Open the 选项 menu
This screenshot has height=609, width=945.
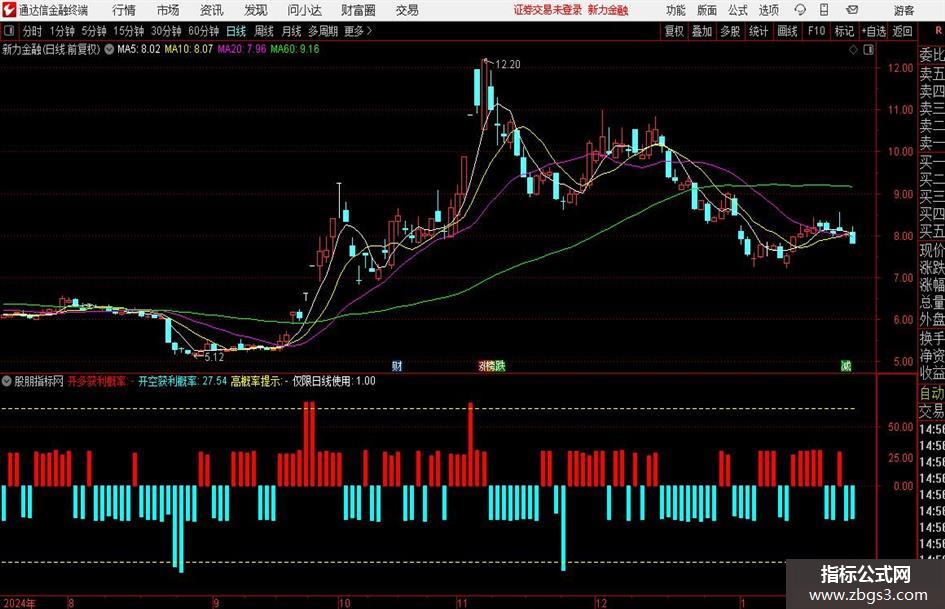click(768, 10)
